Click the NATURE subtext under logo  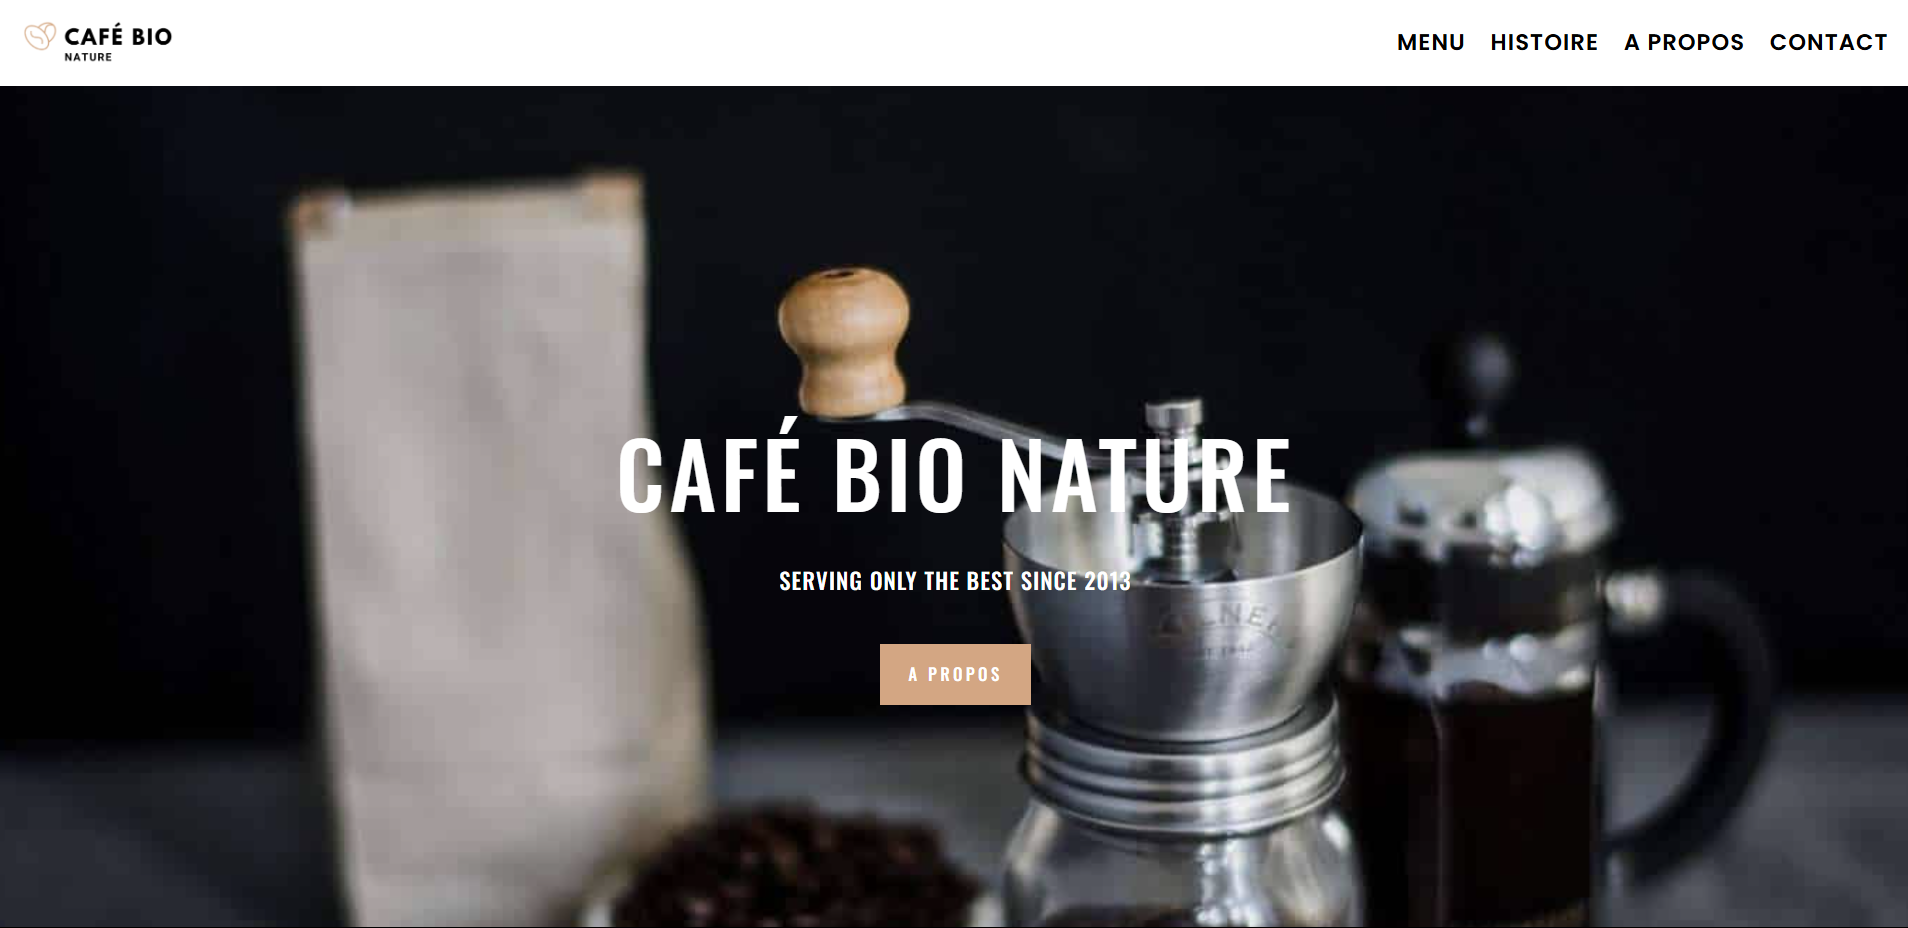coord(88,57)
